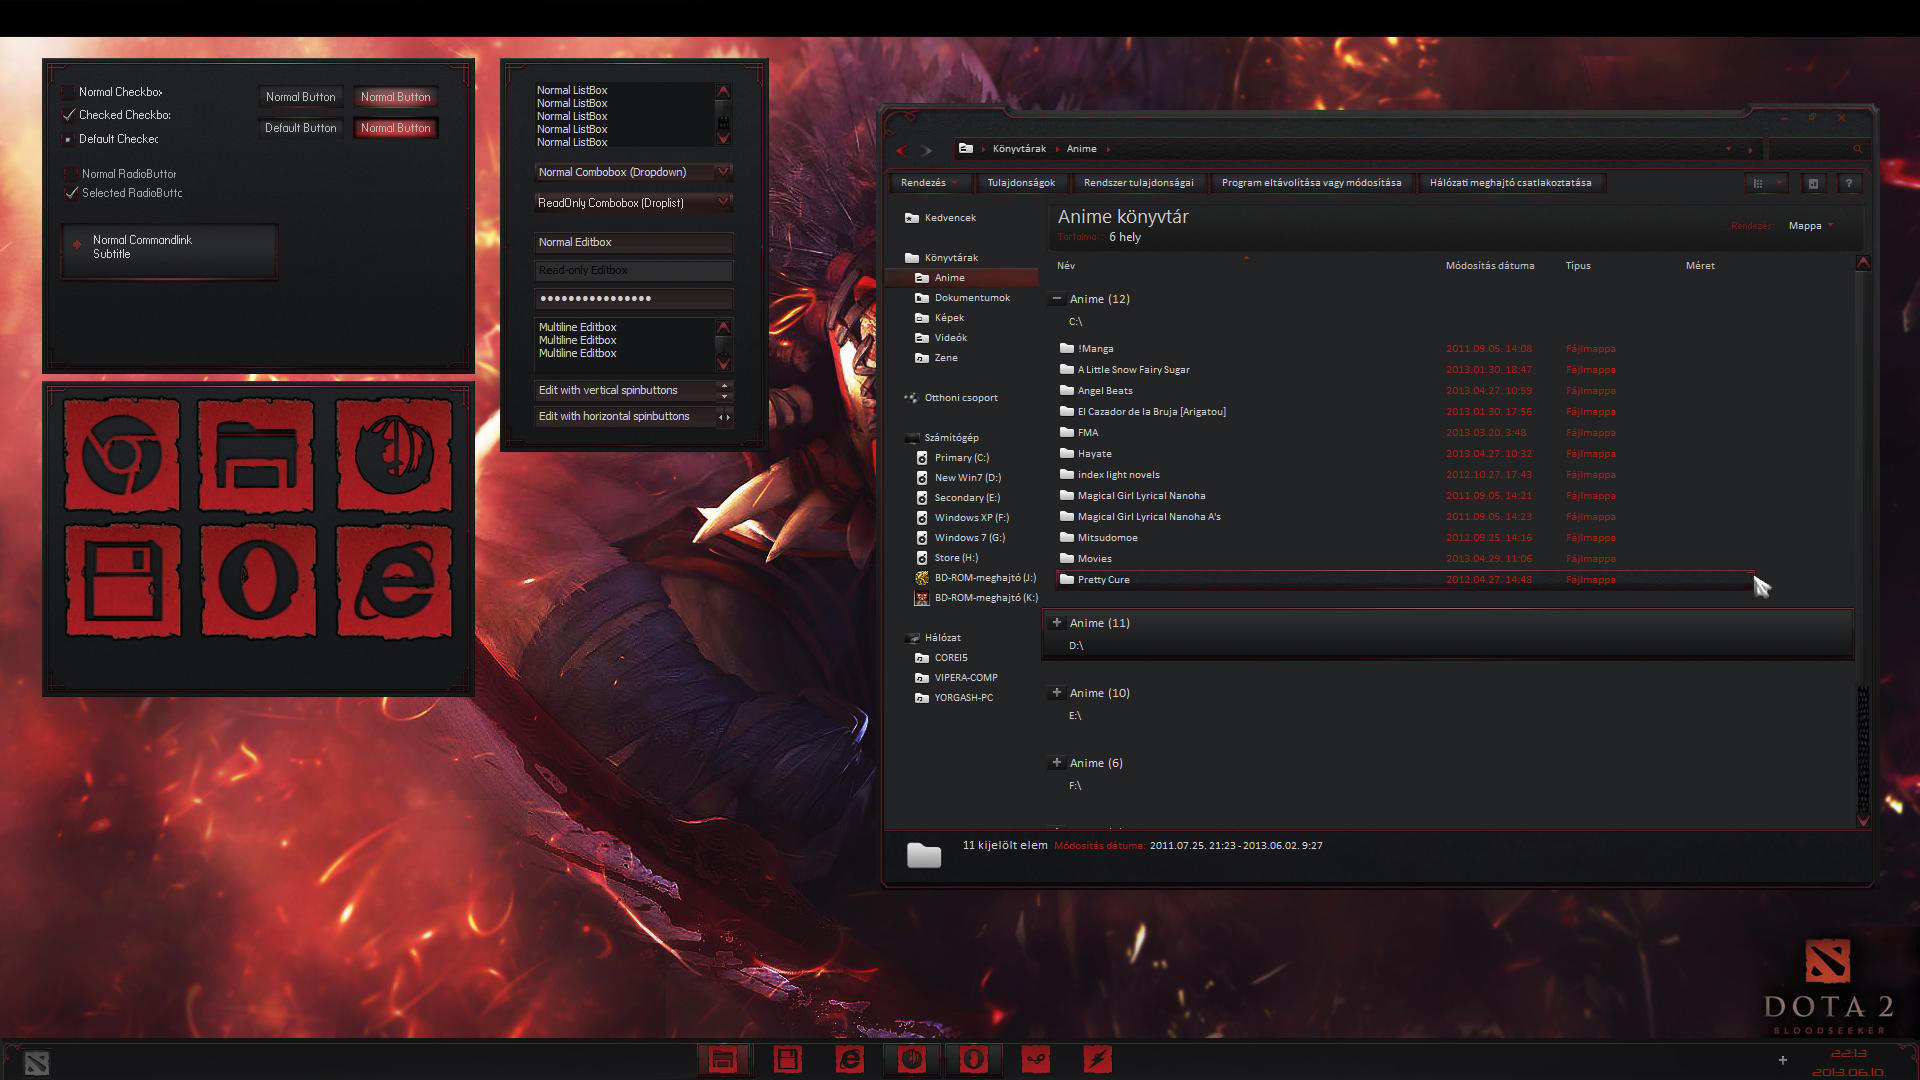Open the VIPERA-COMP network computer
The height and width of the screenshot is (1080, 1920).
956,678
